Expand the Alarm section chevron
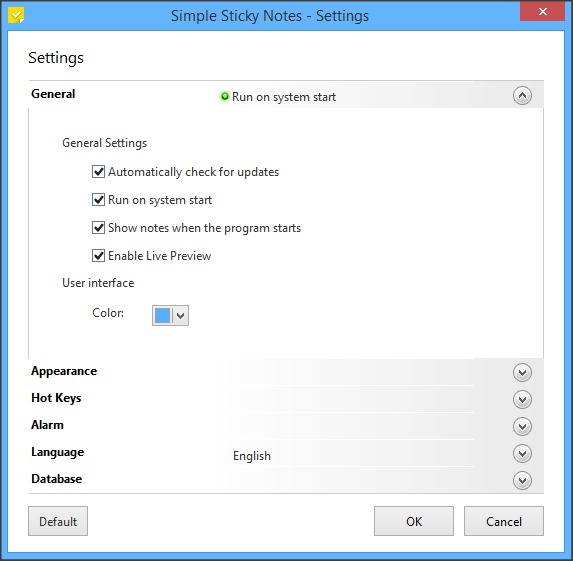Image resolution: width=573 pixels, height=561 pixels. coord(522,427)
